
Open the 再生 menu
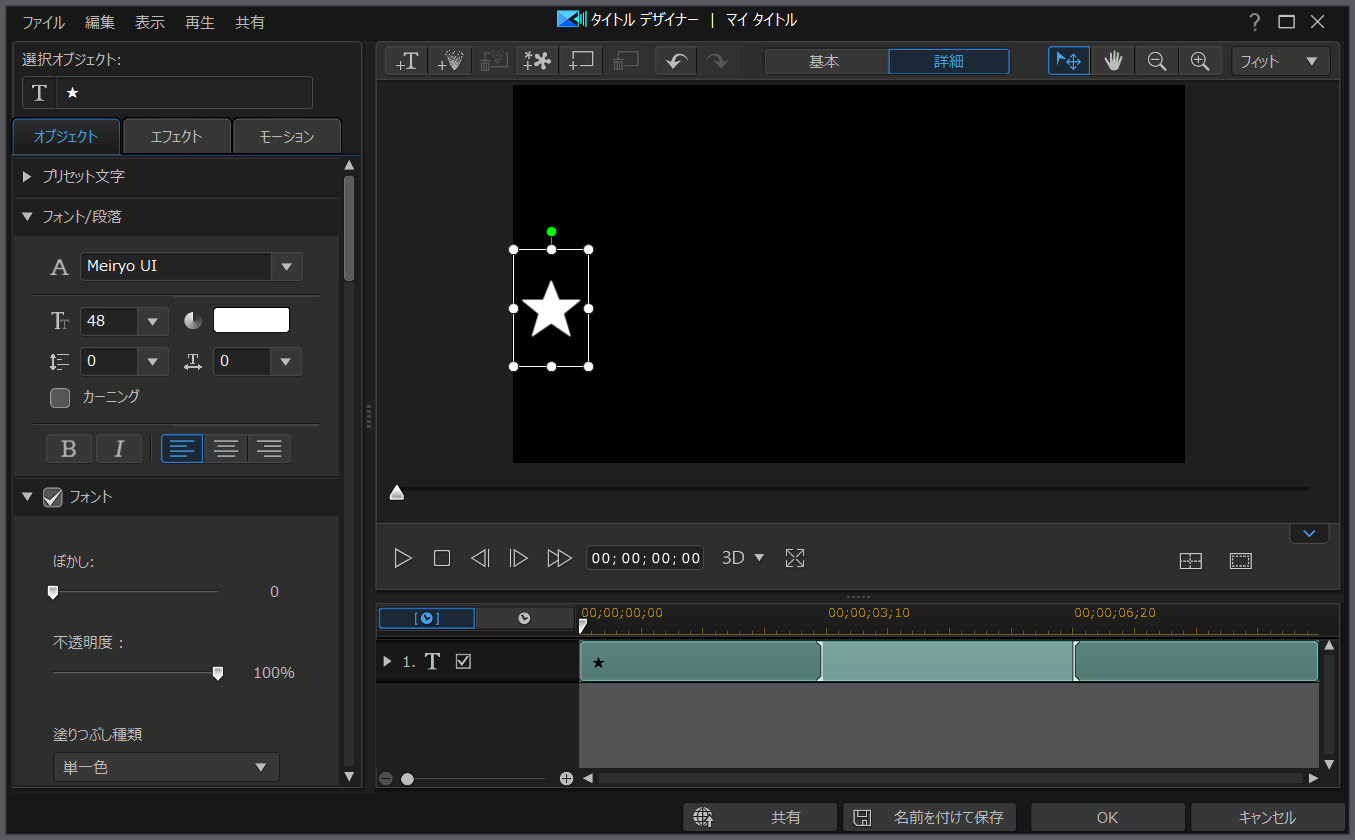(200, 22)
